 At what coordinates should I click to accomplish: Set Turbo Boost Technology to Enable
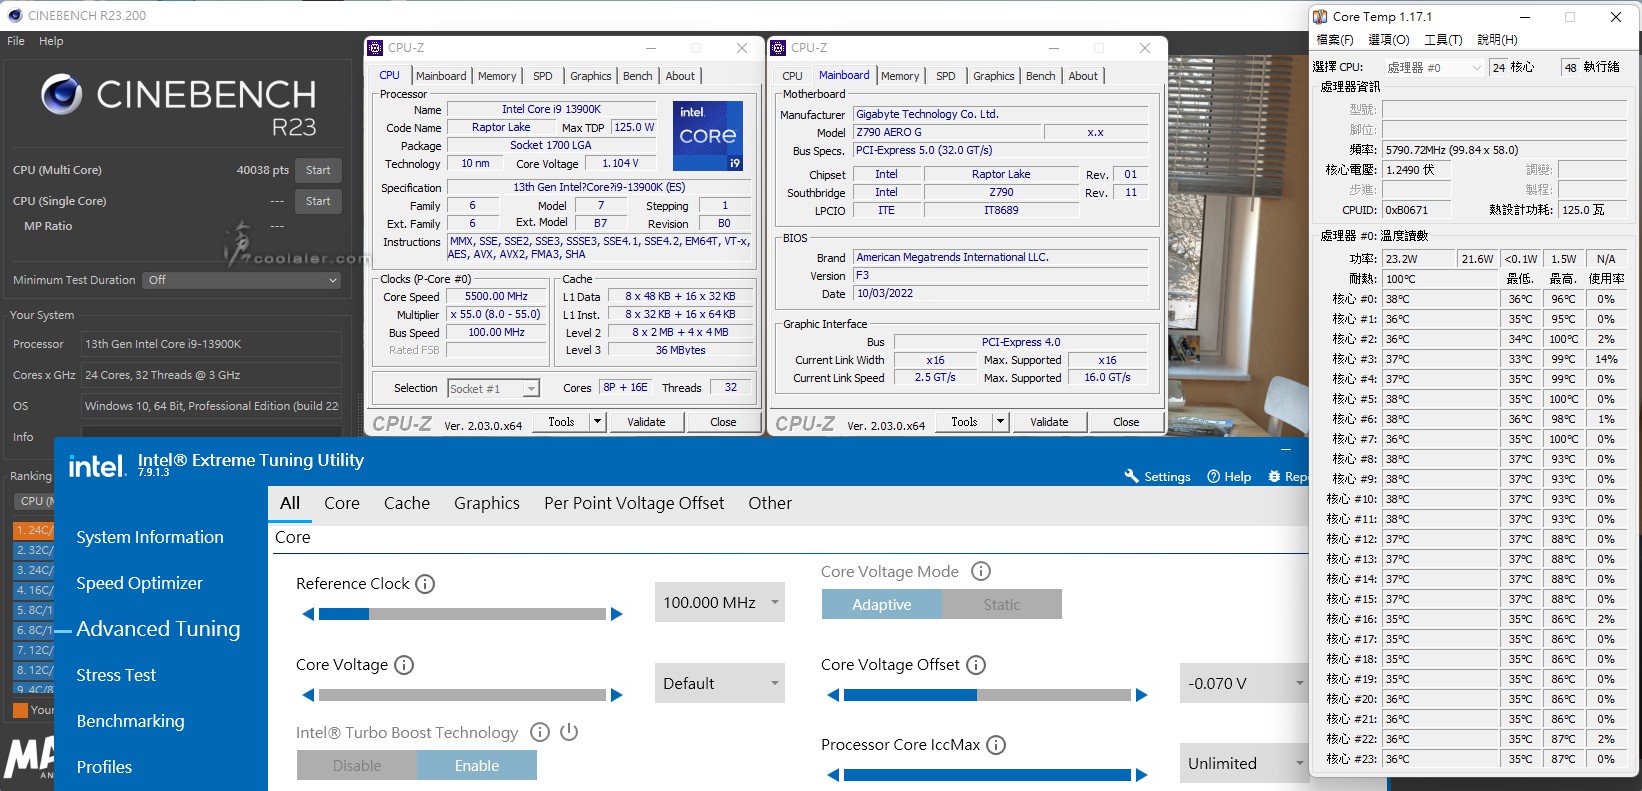click(477, 766)
